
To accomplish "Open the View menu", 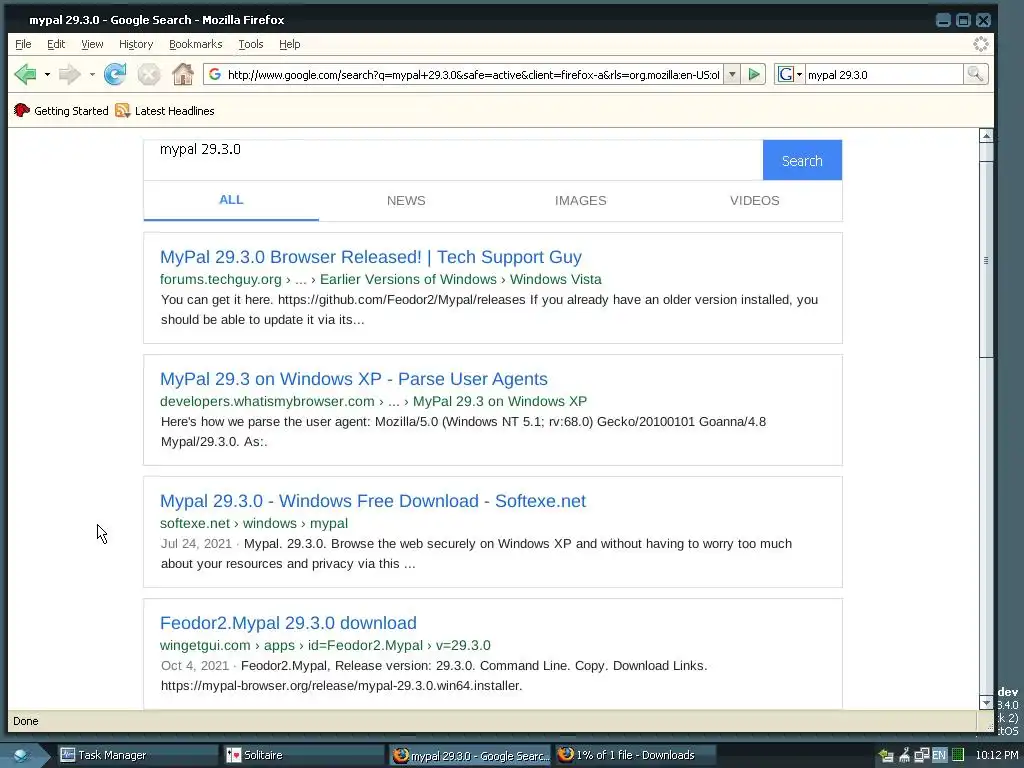I will (x=92, y=44).
